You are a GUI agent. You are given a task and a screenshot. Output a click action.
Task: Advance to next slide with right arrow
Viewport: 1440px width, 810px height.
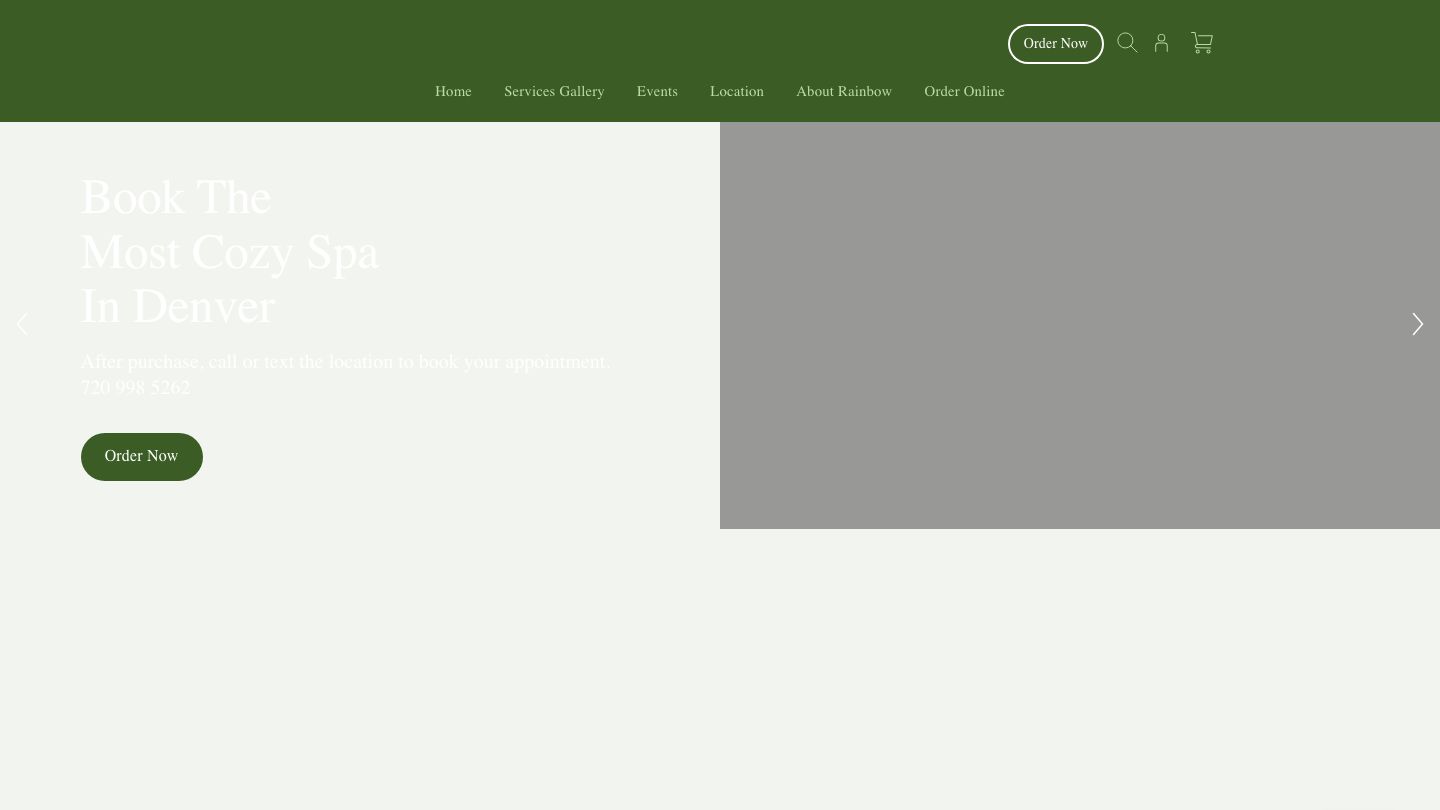tap(1417, 324)
